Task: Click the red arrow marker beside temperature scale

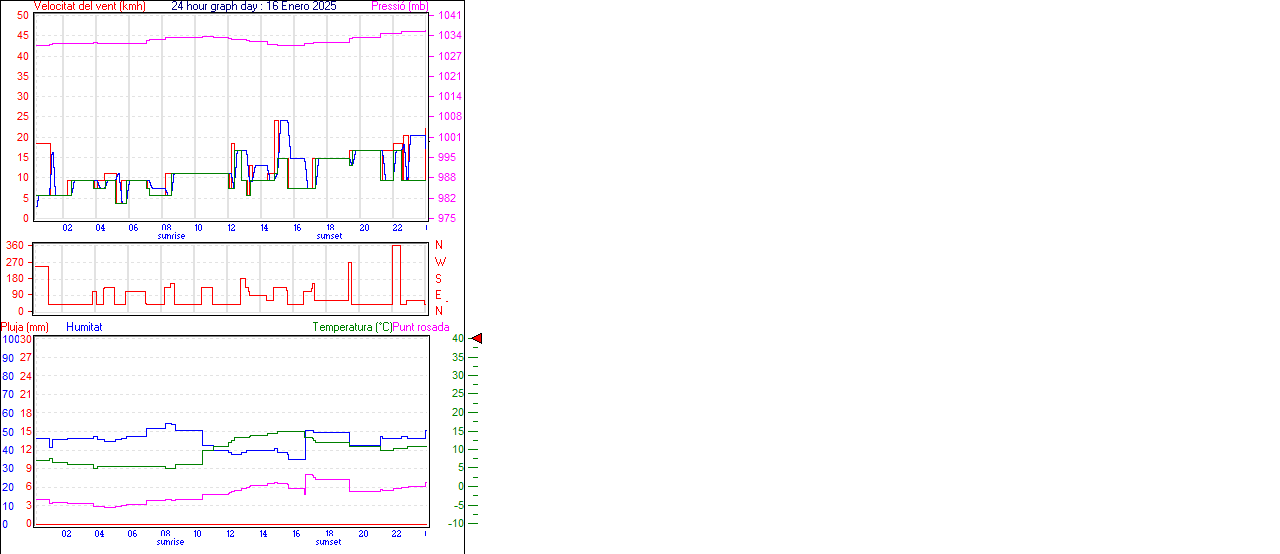Action: [x=477, y=339]
